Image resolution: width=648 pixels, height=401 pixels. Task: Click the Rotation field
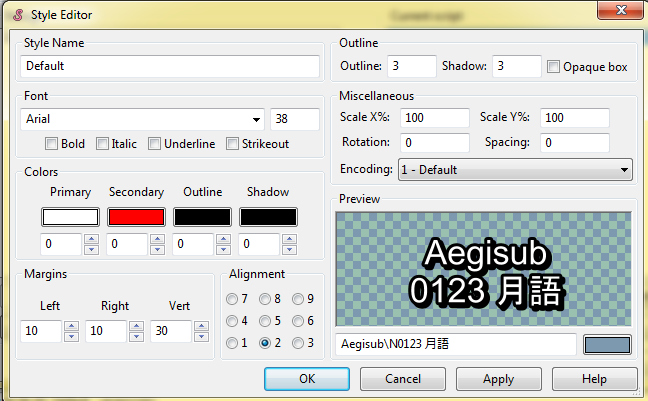435,143
